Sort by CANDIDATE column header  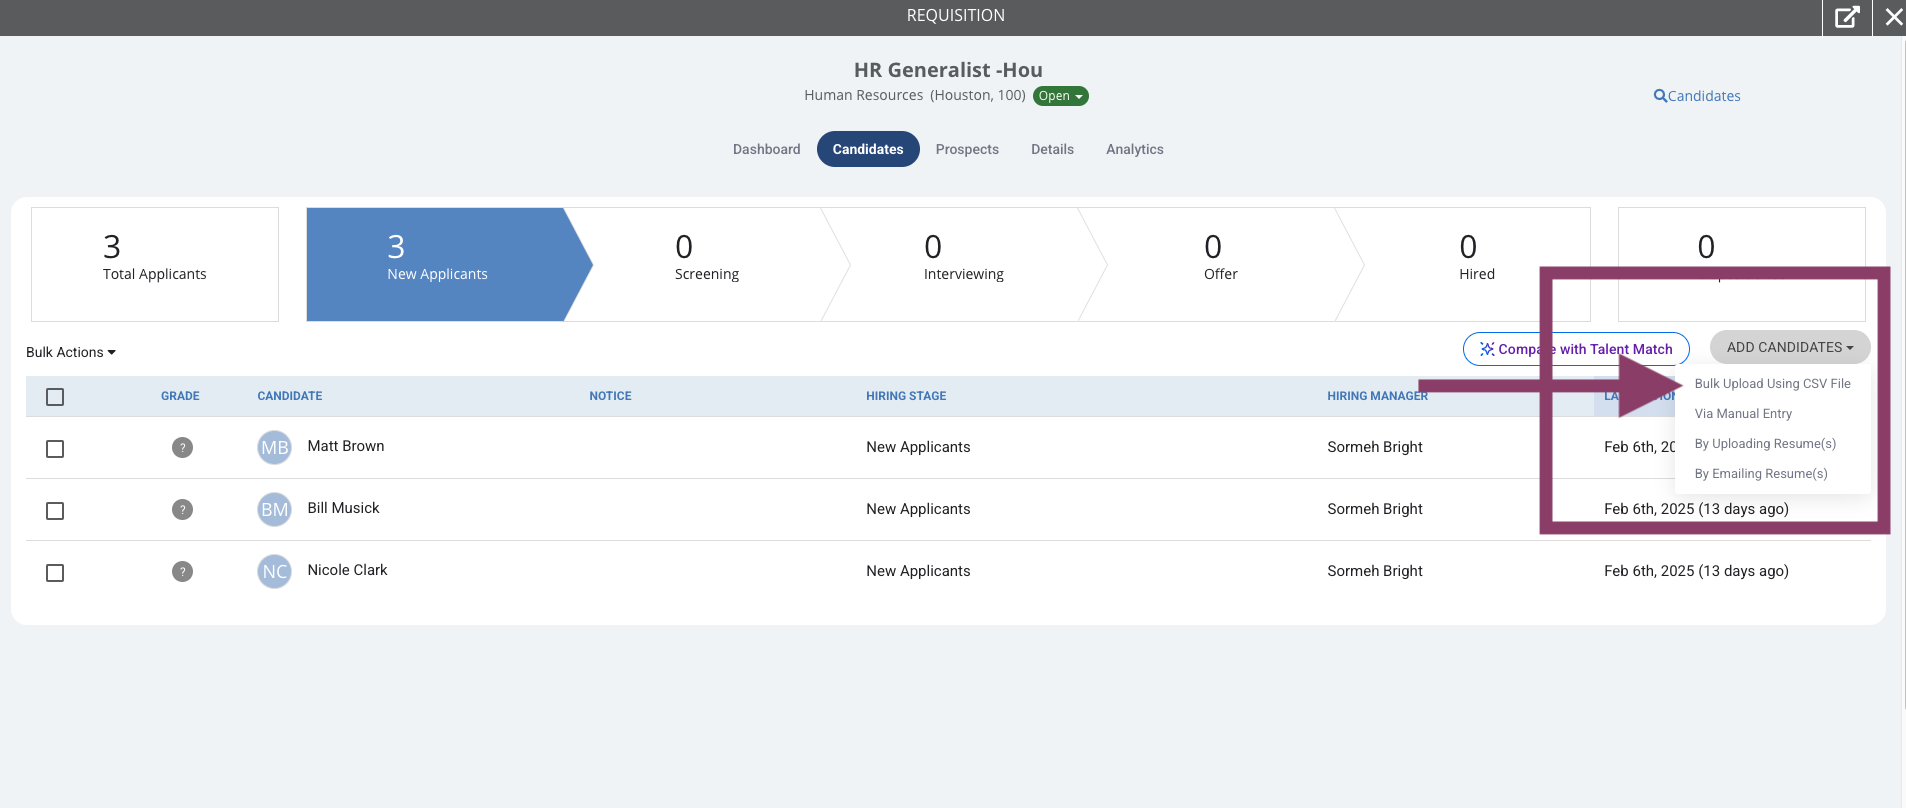pyautogui.click(x=290, y=396)
